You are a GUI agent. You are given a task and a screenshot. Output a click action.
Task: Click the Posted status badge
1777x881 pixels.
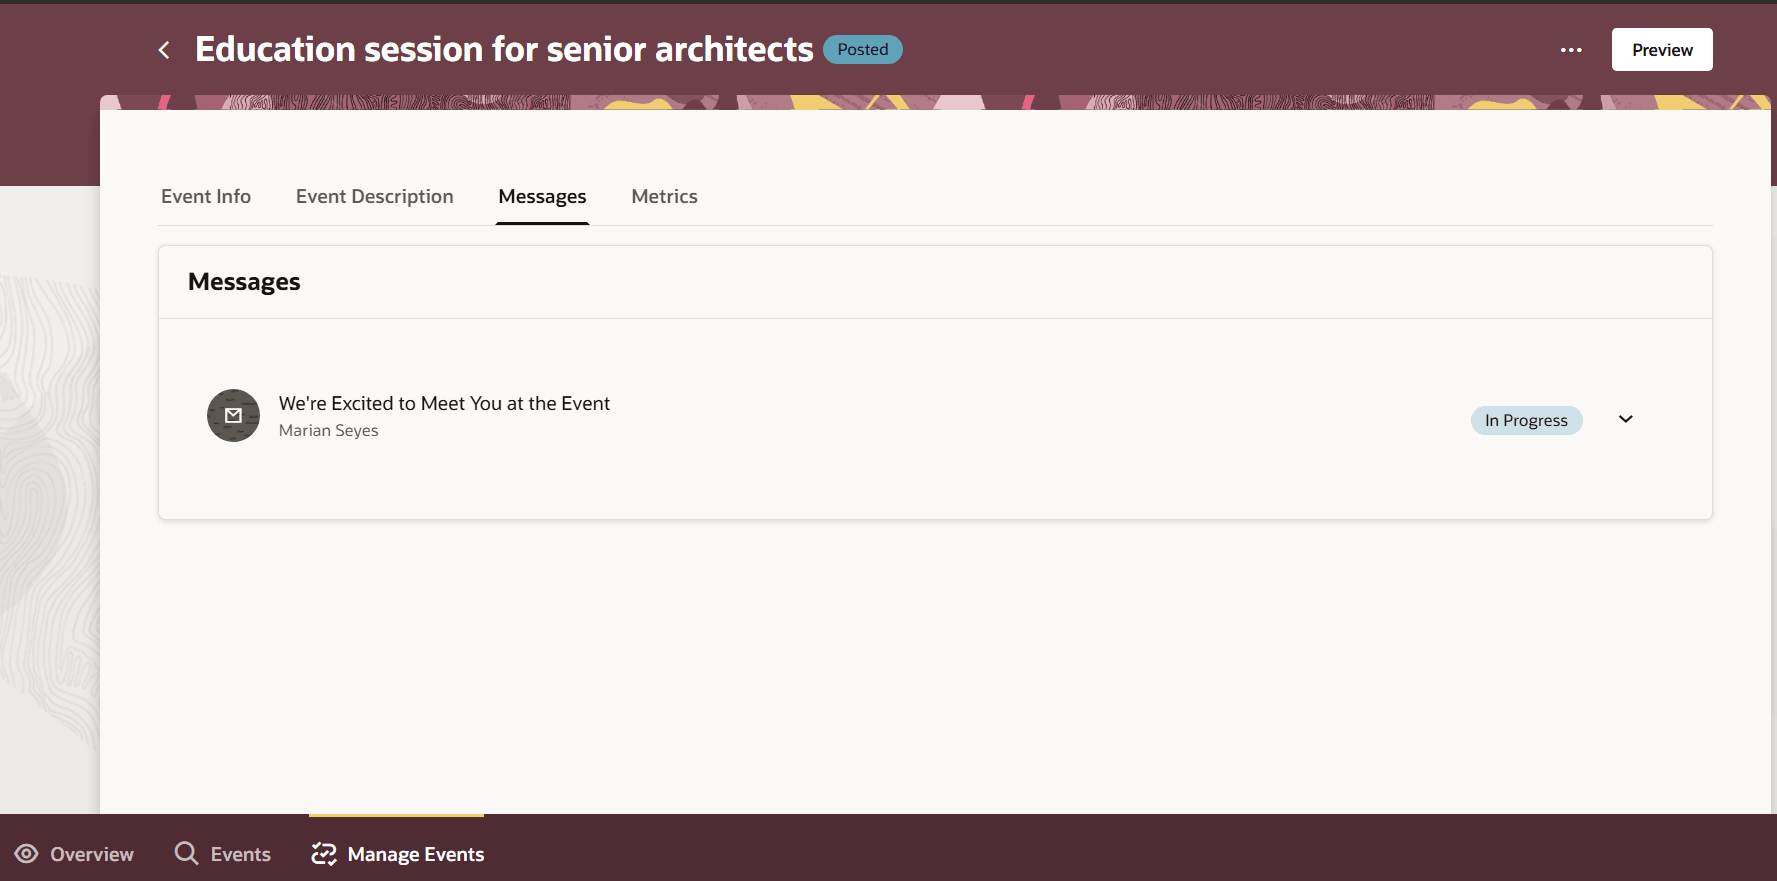click(x=862, y=50)
